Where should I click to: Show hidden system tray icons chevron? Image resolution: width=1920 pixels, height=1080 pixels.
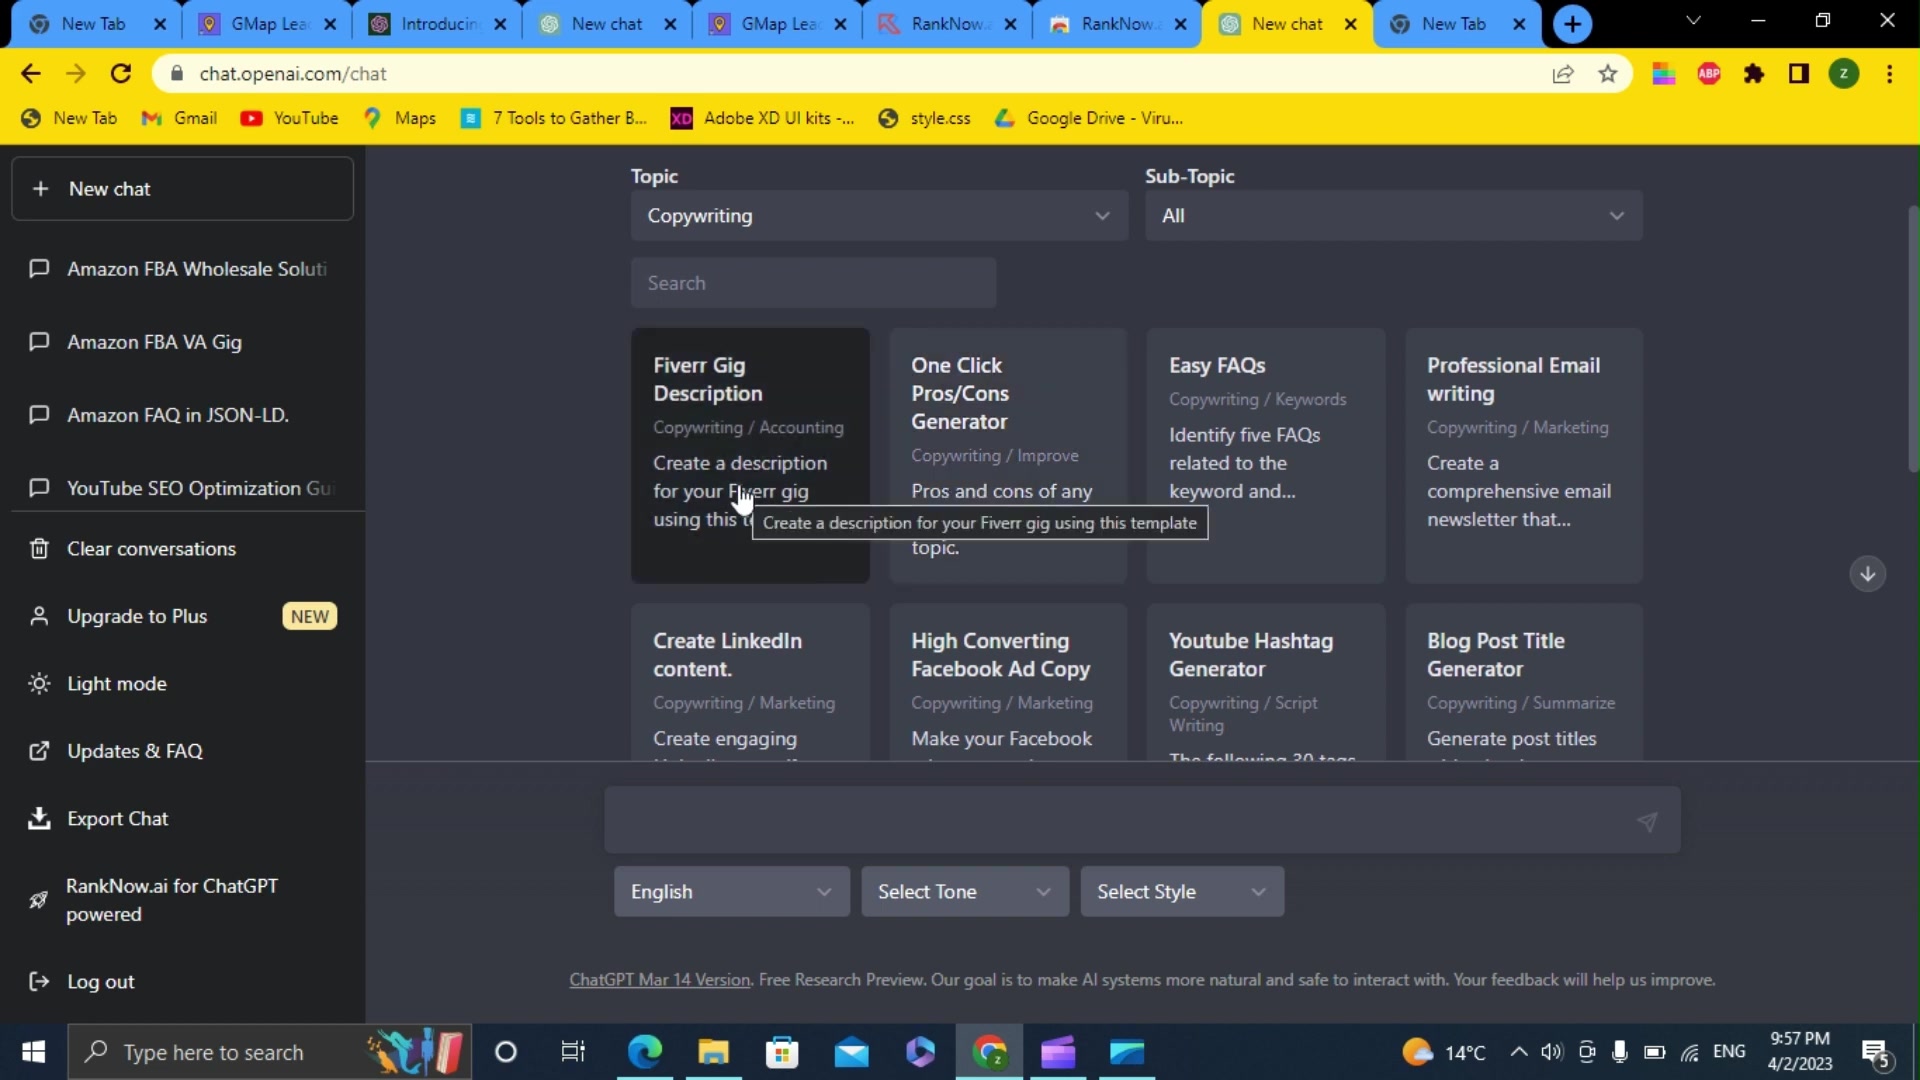click(x=1518, y=1052)
